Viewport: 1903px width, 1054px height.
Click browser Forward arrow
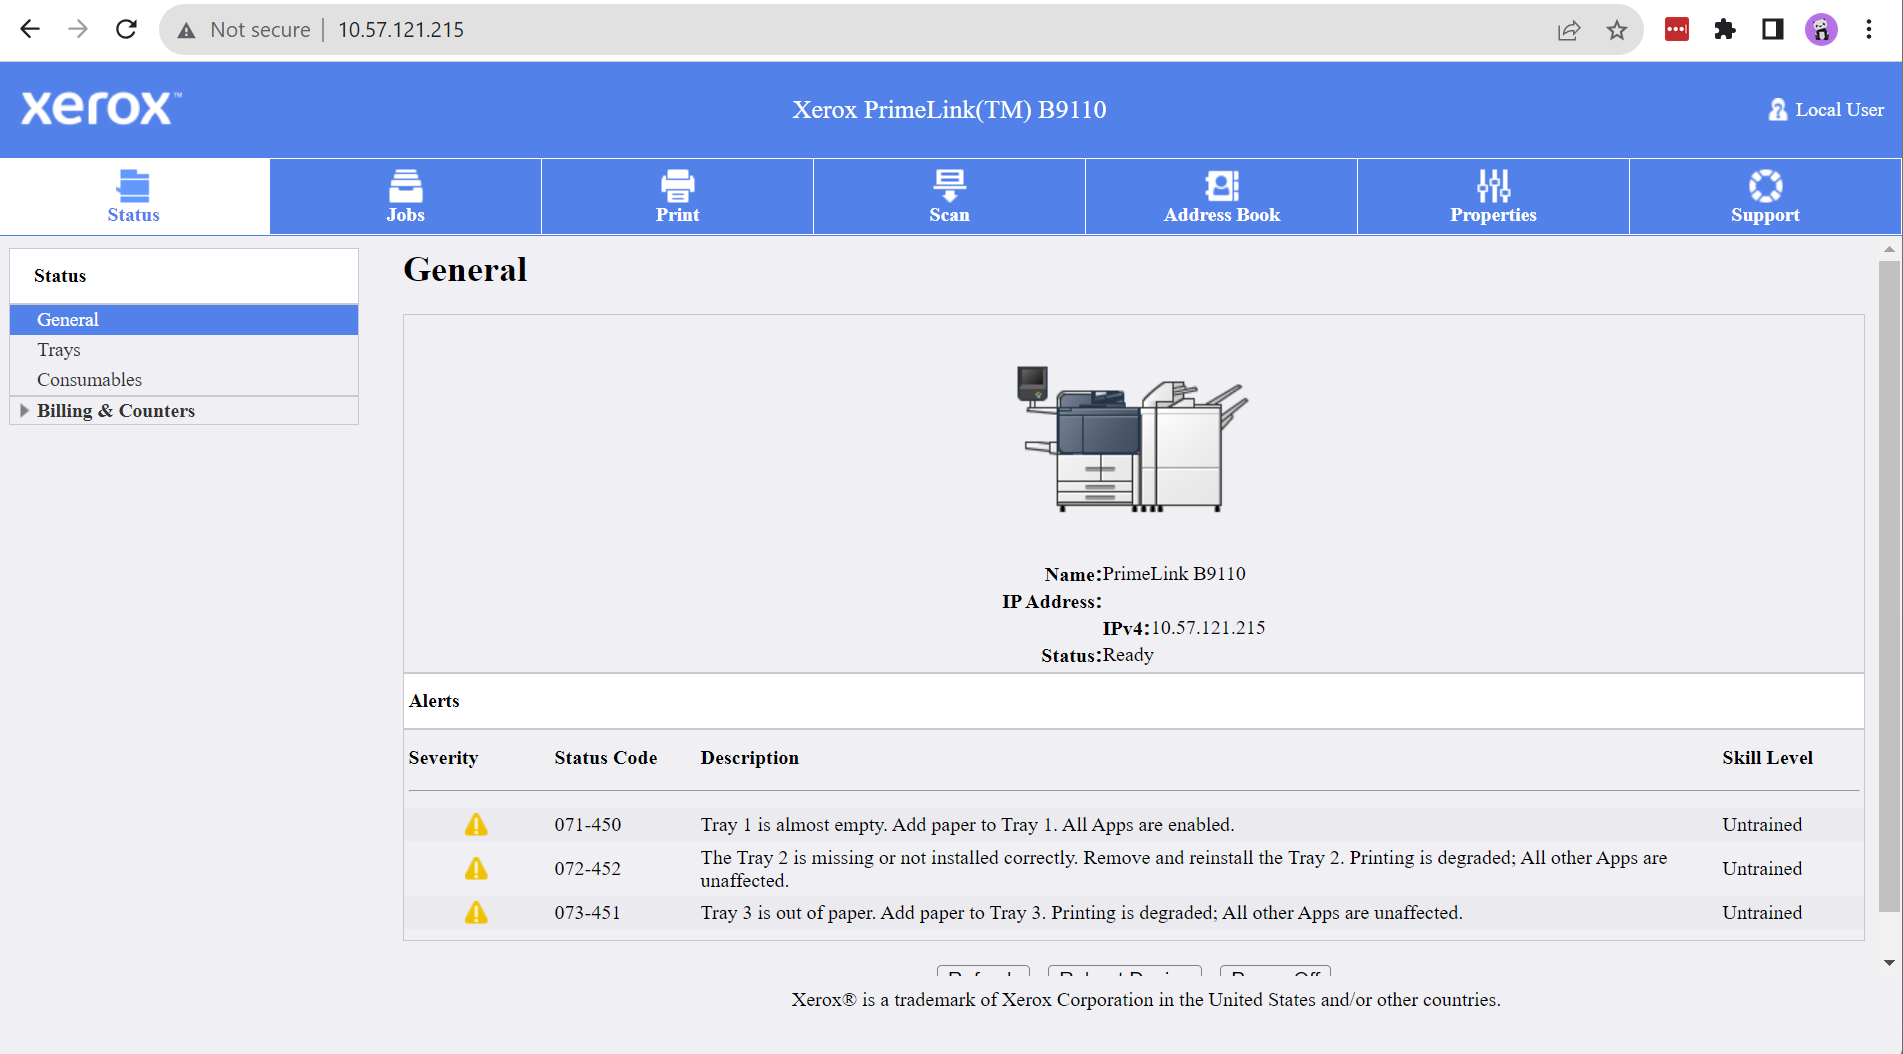pyautogui.click(x=78, y=29)
